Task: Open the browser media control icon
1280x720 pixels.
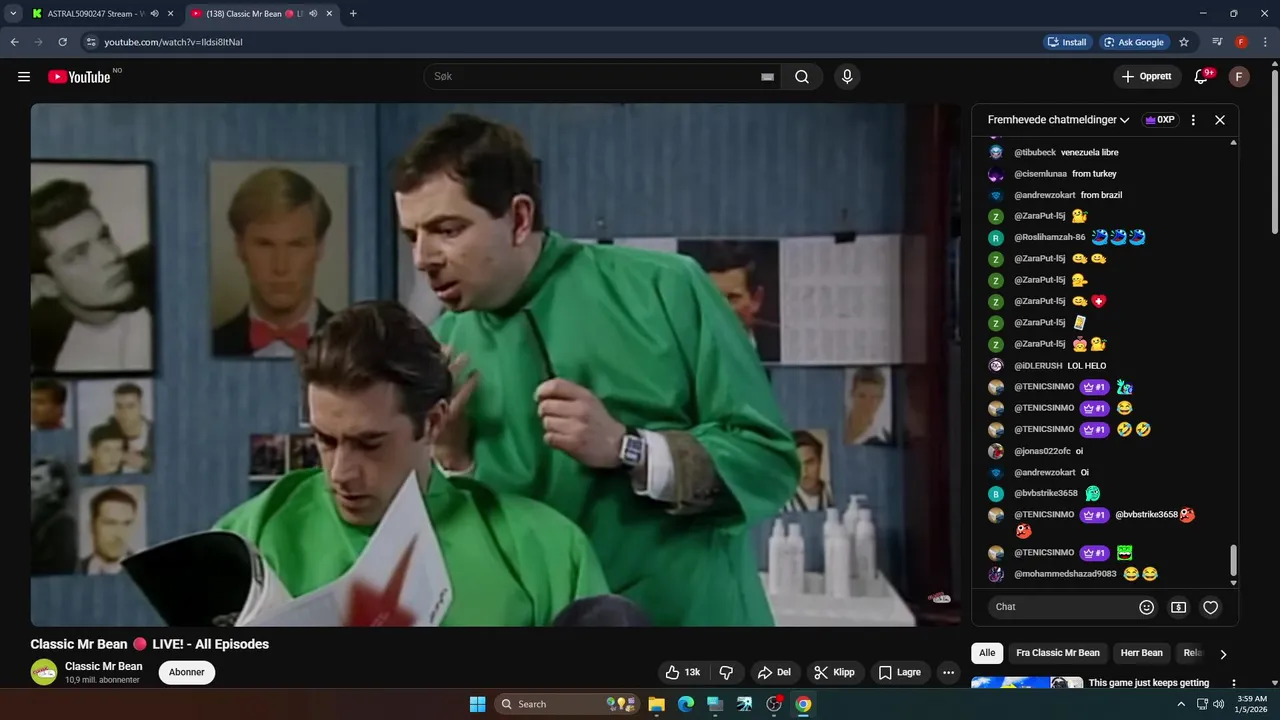Action: [x=1217, y=42]
